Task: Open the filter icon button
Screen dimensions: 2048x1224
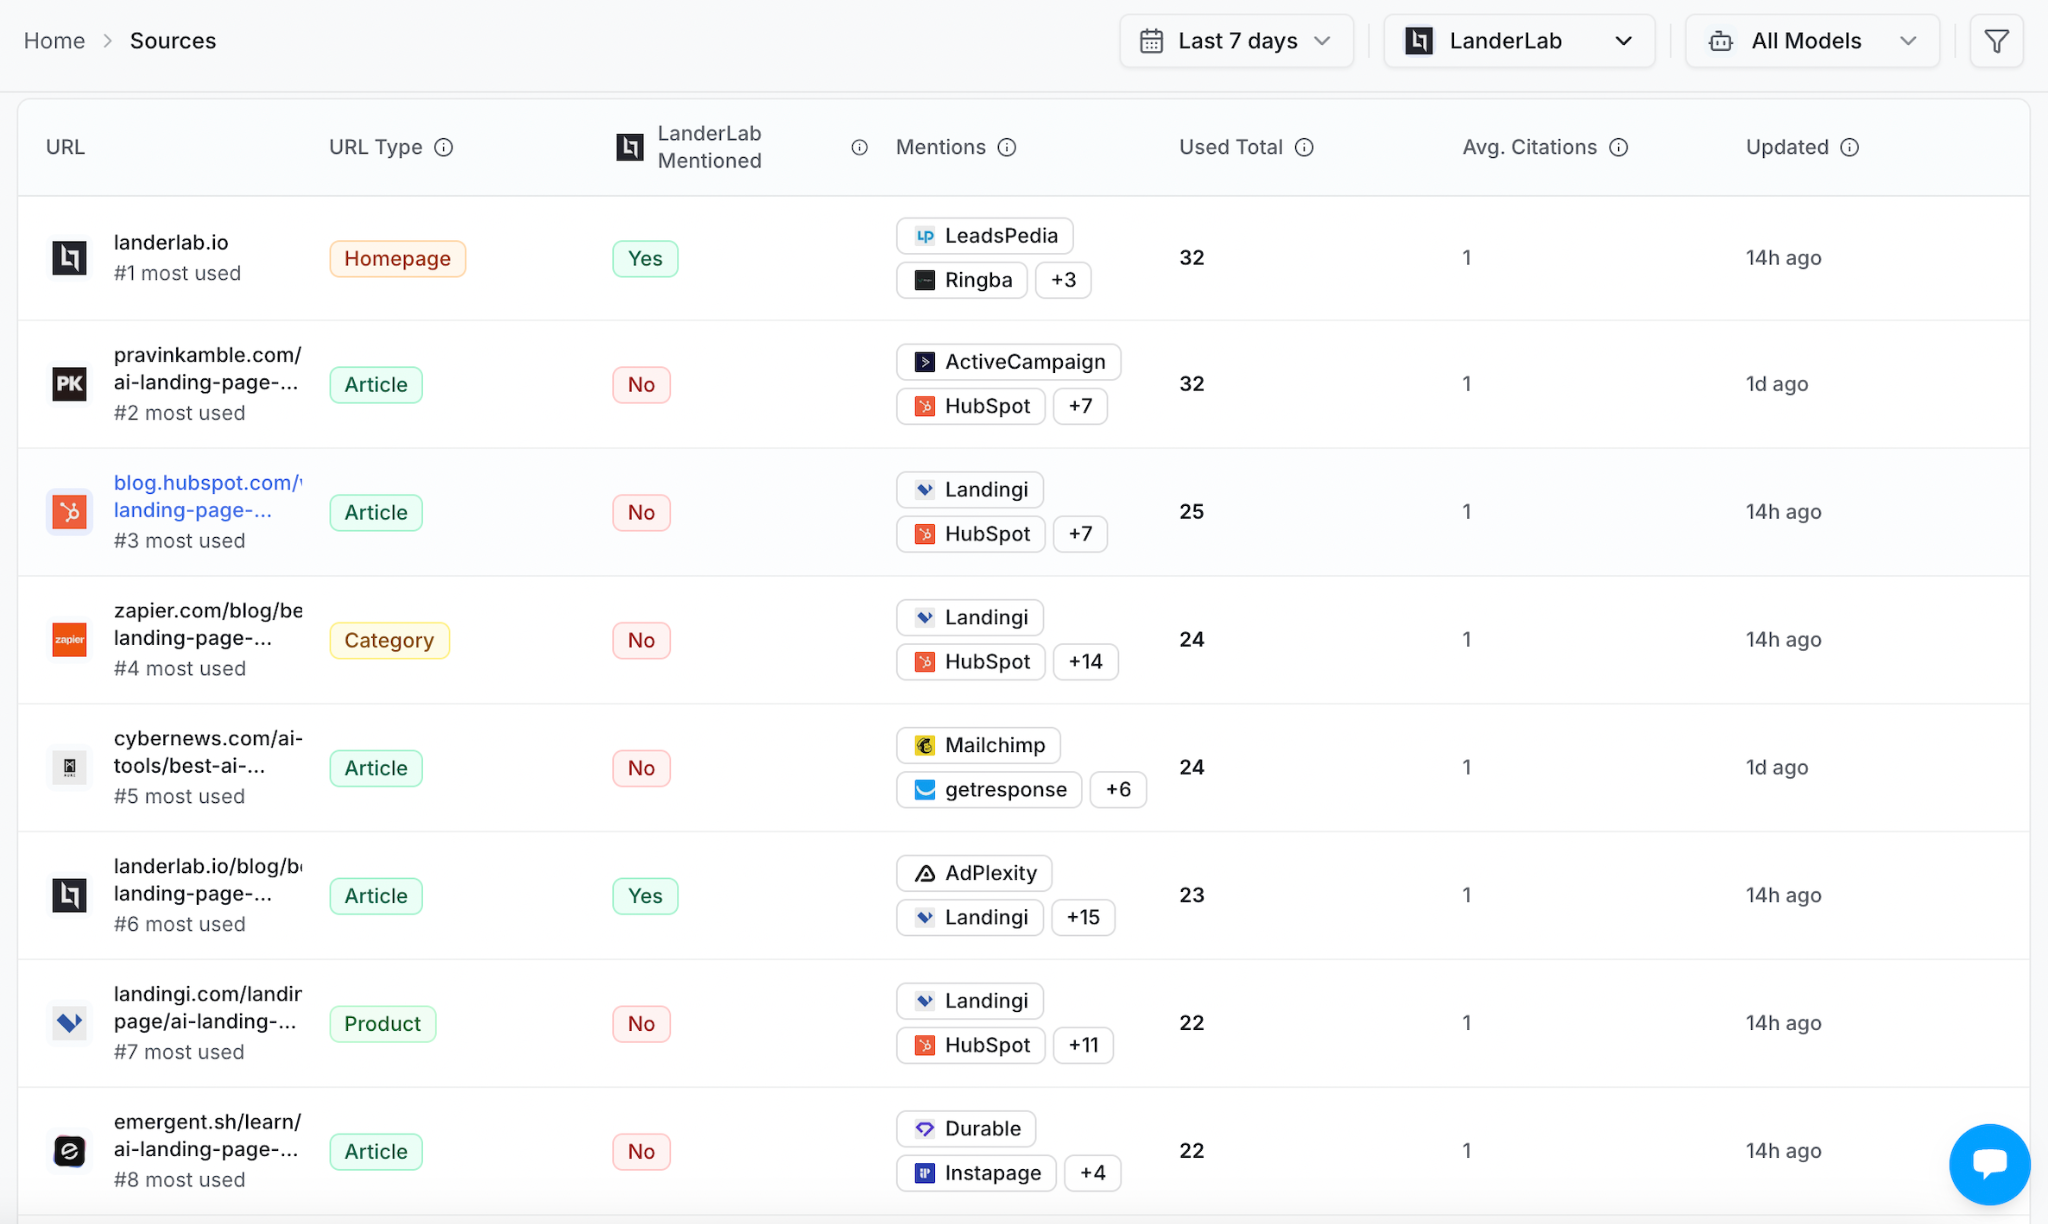Action: (x=1996, y=41)
